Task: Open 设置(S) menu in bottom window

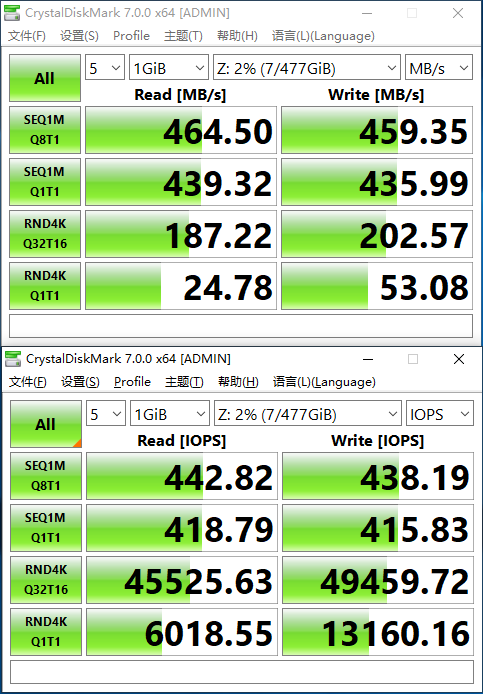Action: 80,382
